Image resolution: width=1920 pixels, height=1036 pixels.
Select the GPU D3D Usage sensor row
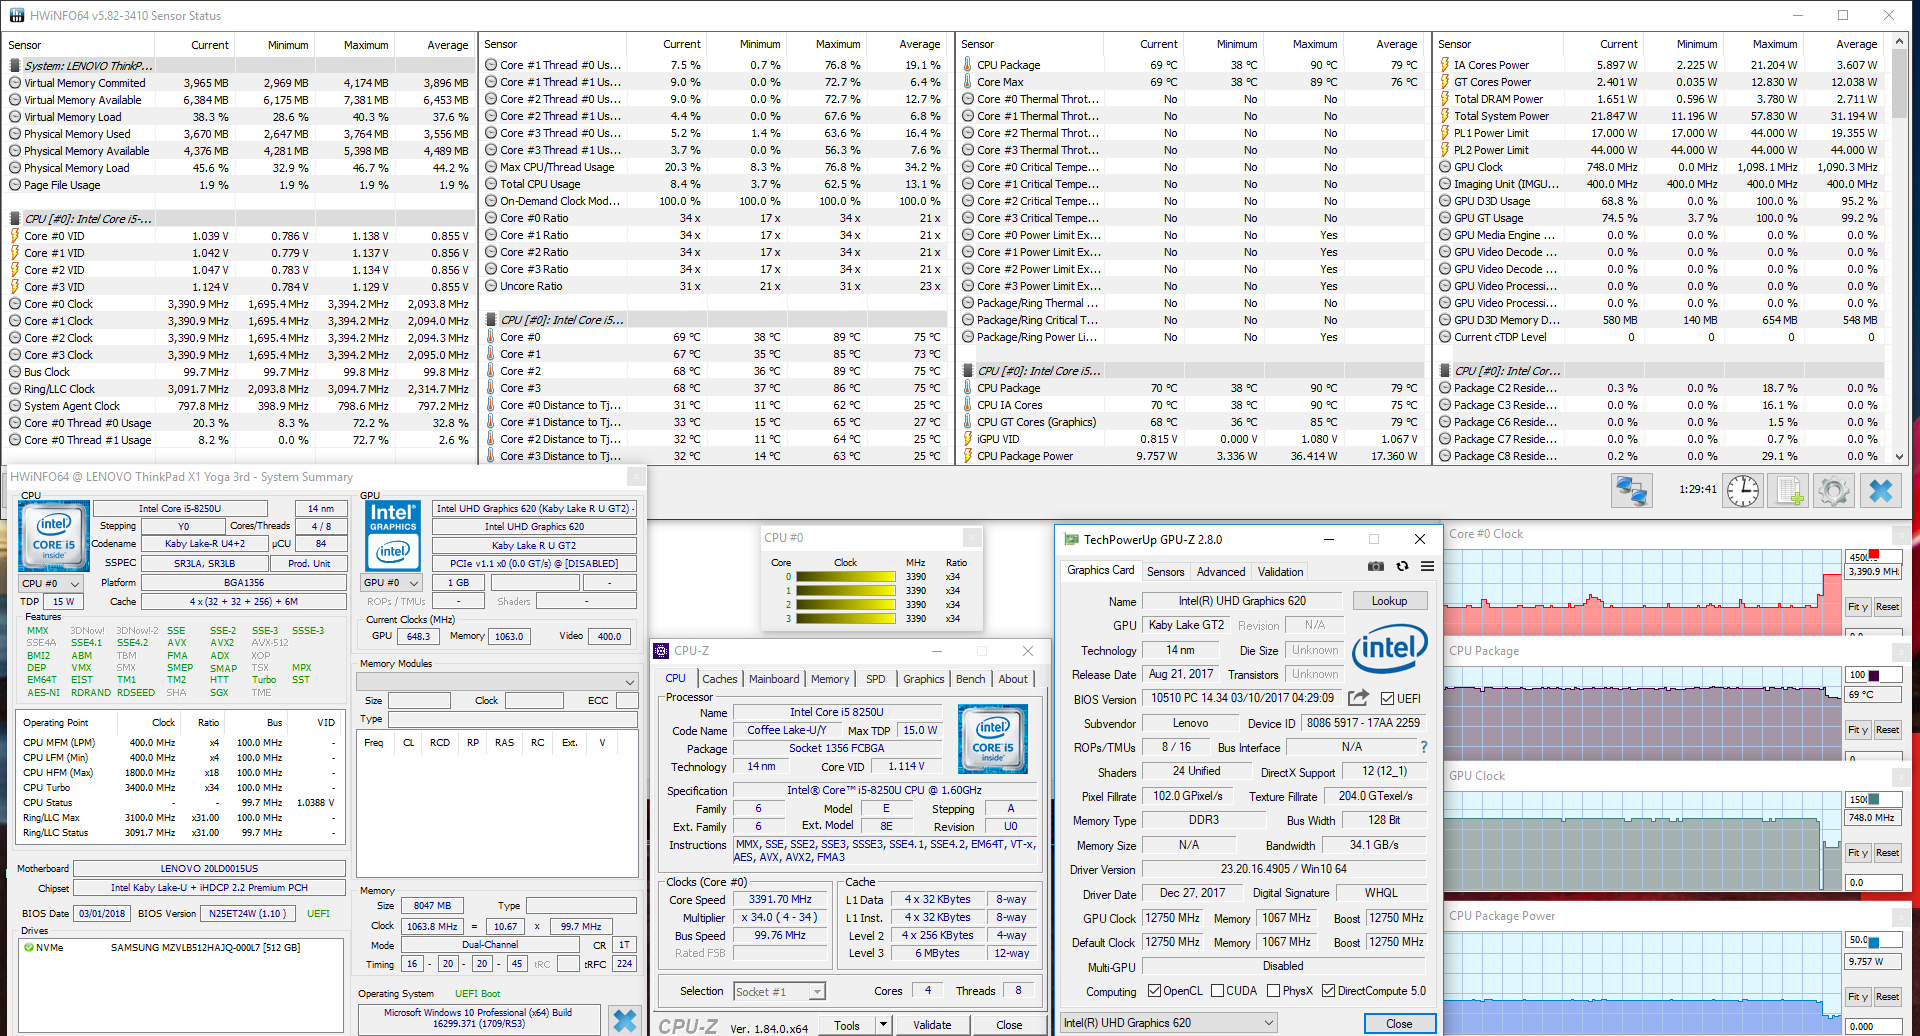tap(1660, 201)
